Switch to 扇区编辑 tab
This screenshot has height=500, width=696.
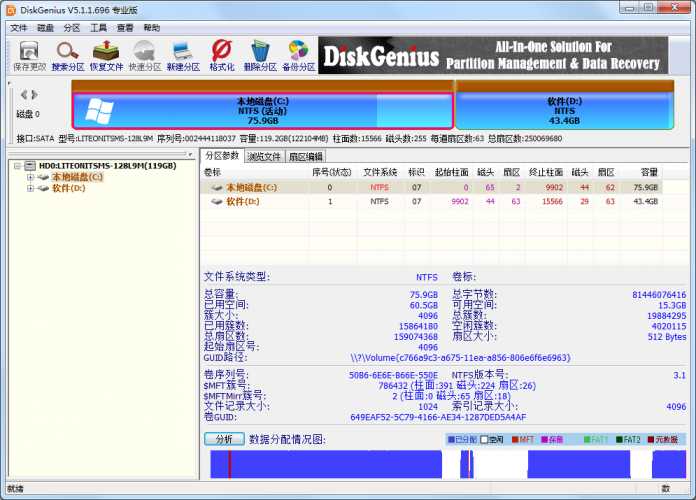305,156
